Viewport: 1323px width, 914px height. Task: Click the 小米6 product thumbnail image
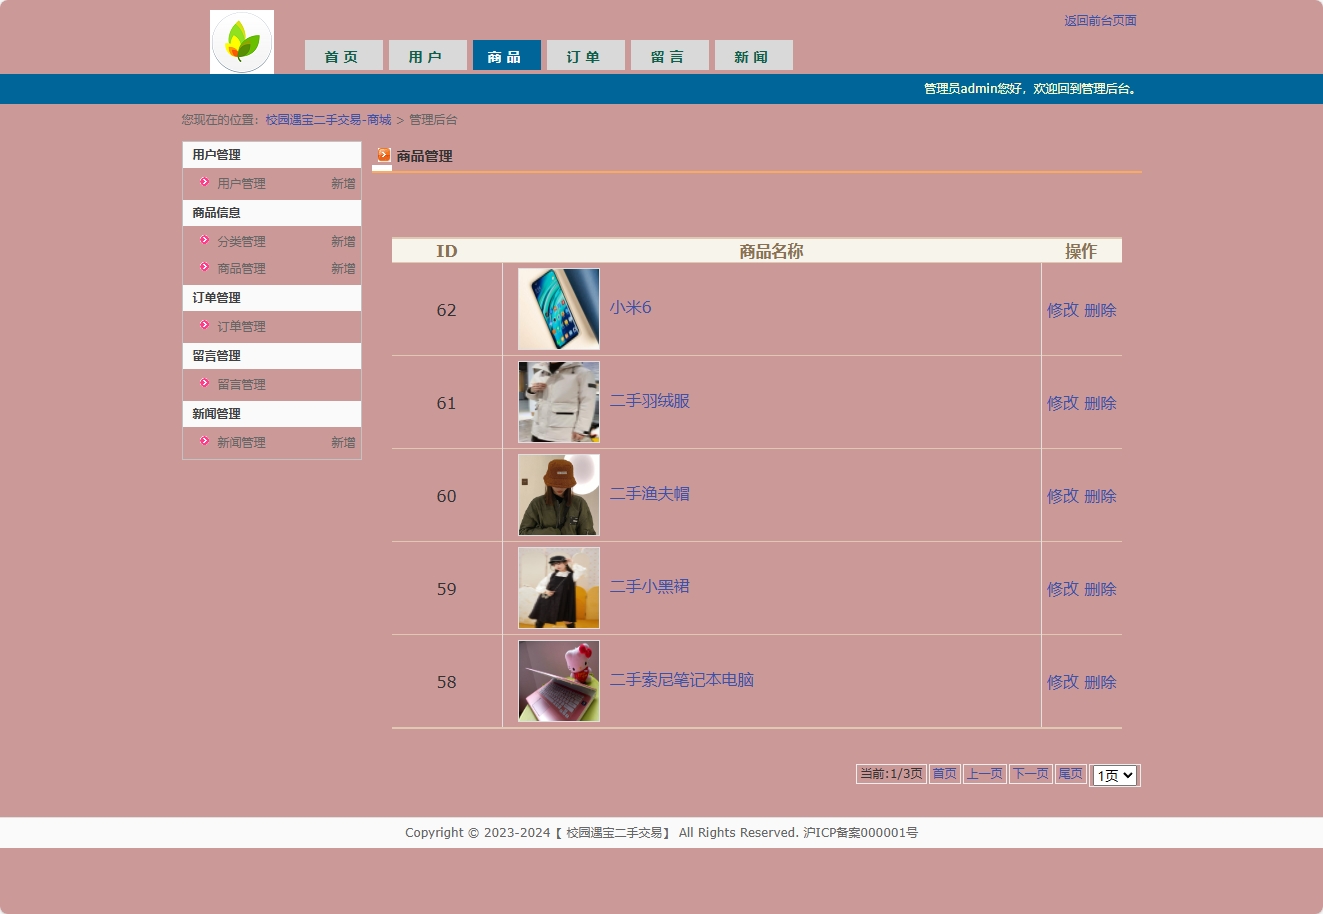pyautogui.click(x=558, y=309)
